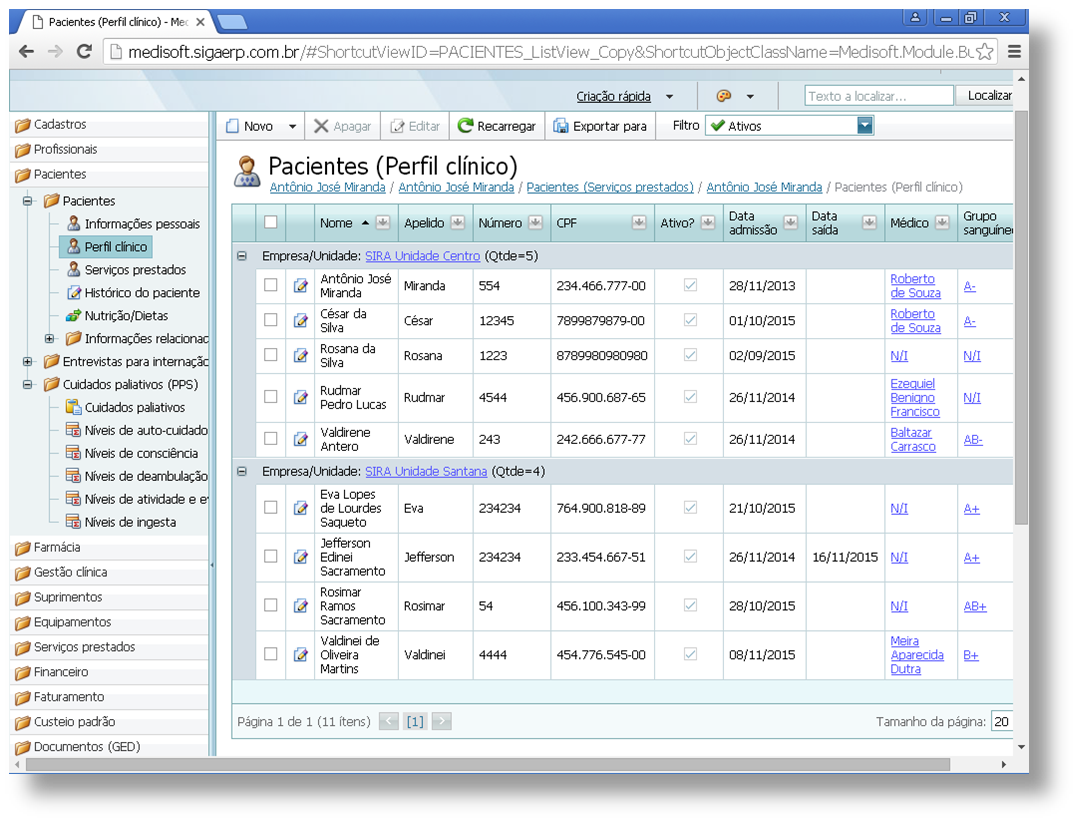Open Faturamento navigation group
The width and height of the screenshot is (1078, 823).
(110, 696)
